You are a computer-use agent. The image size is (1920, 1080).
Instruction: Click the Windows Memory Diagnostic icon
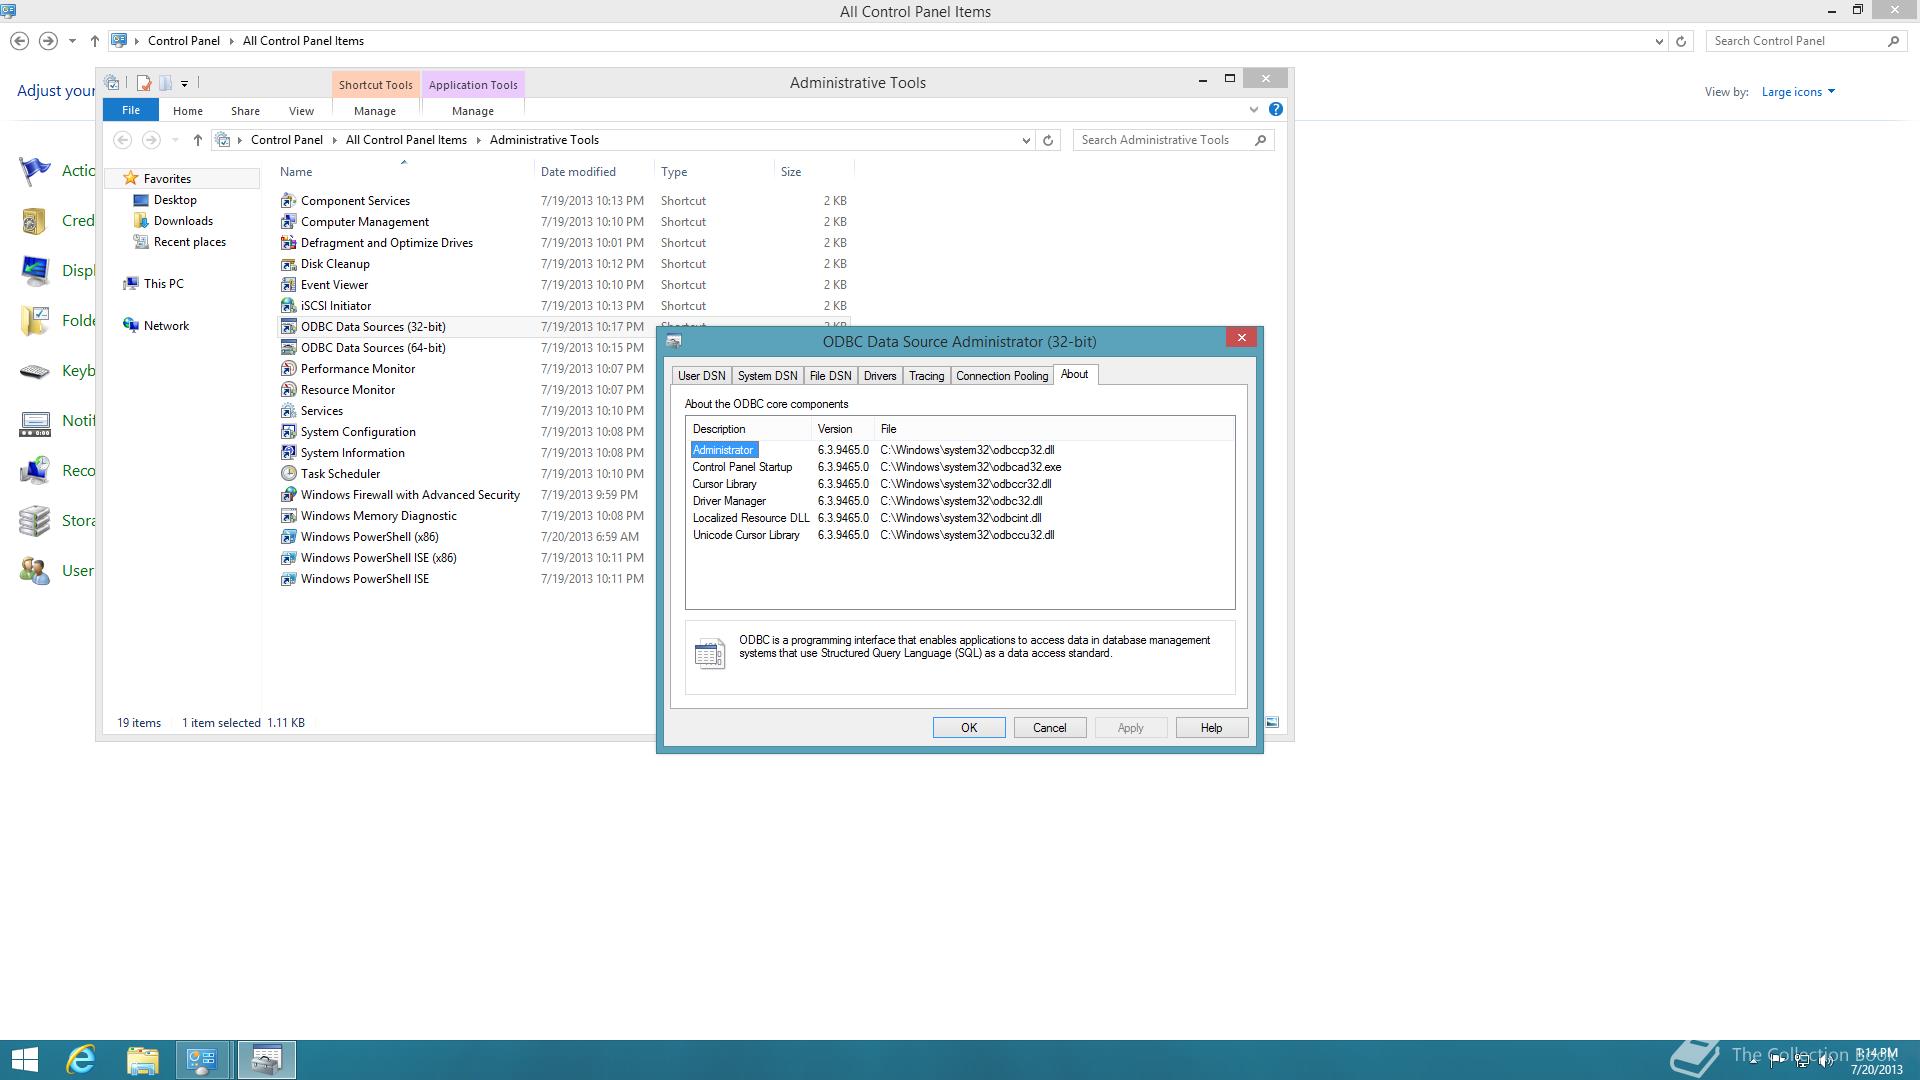(288, 516)
